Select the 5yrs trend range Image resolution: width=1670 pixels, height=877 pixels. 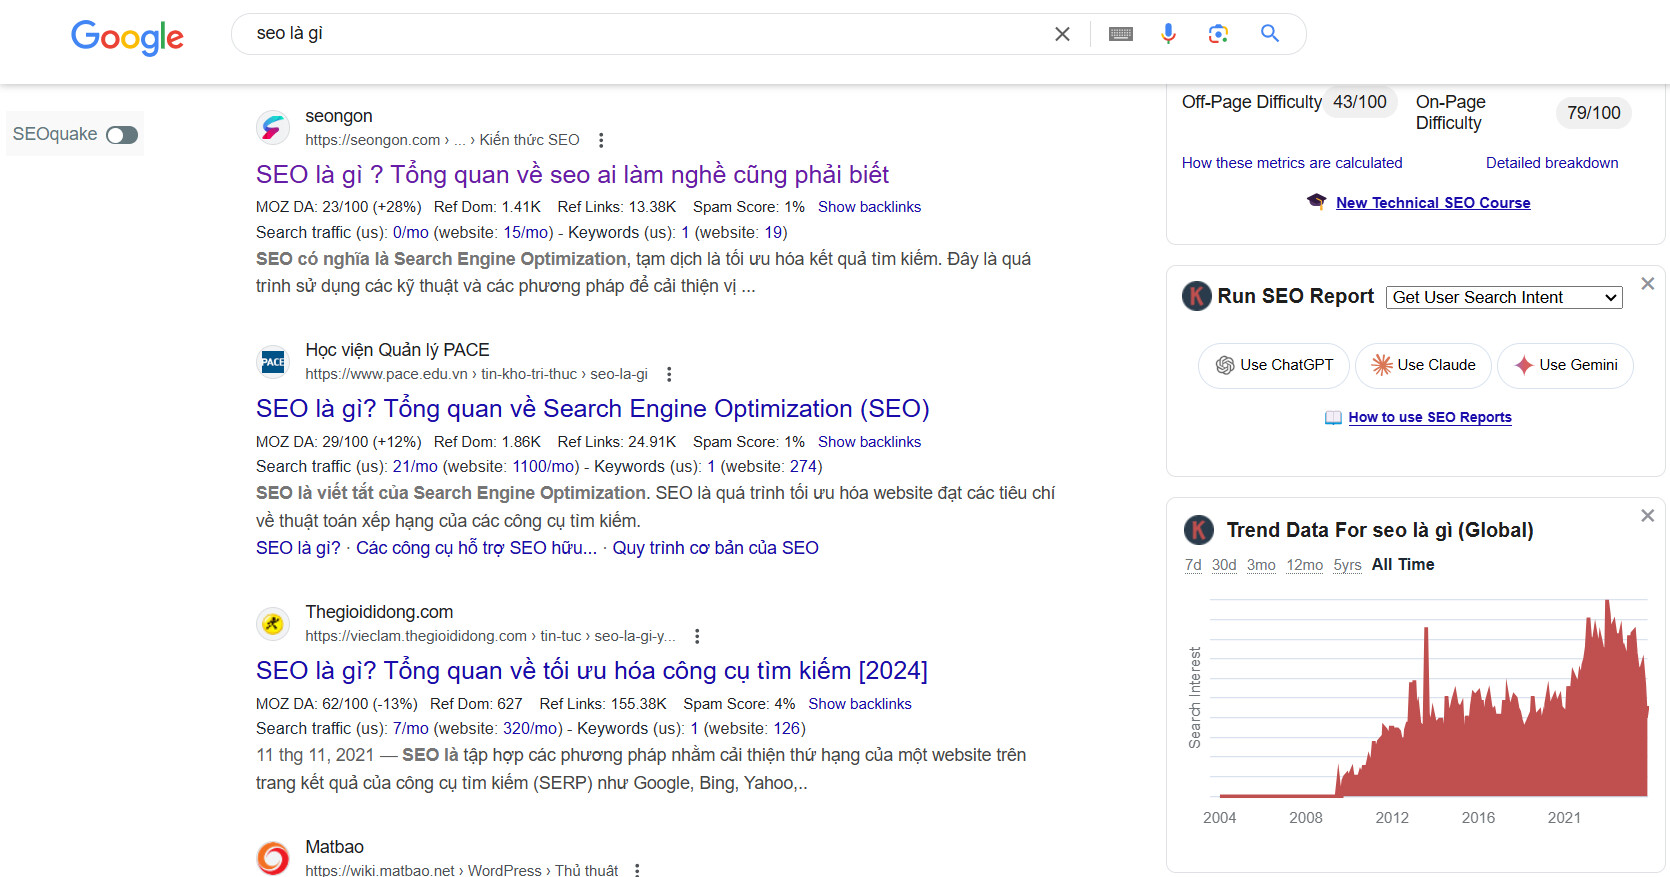1347,565
